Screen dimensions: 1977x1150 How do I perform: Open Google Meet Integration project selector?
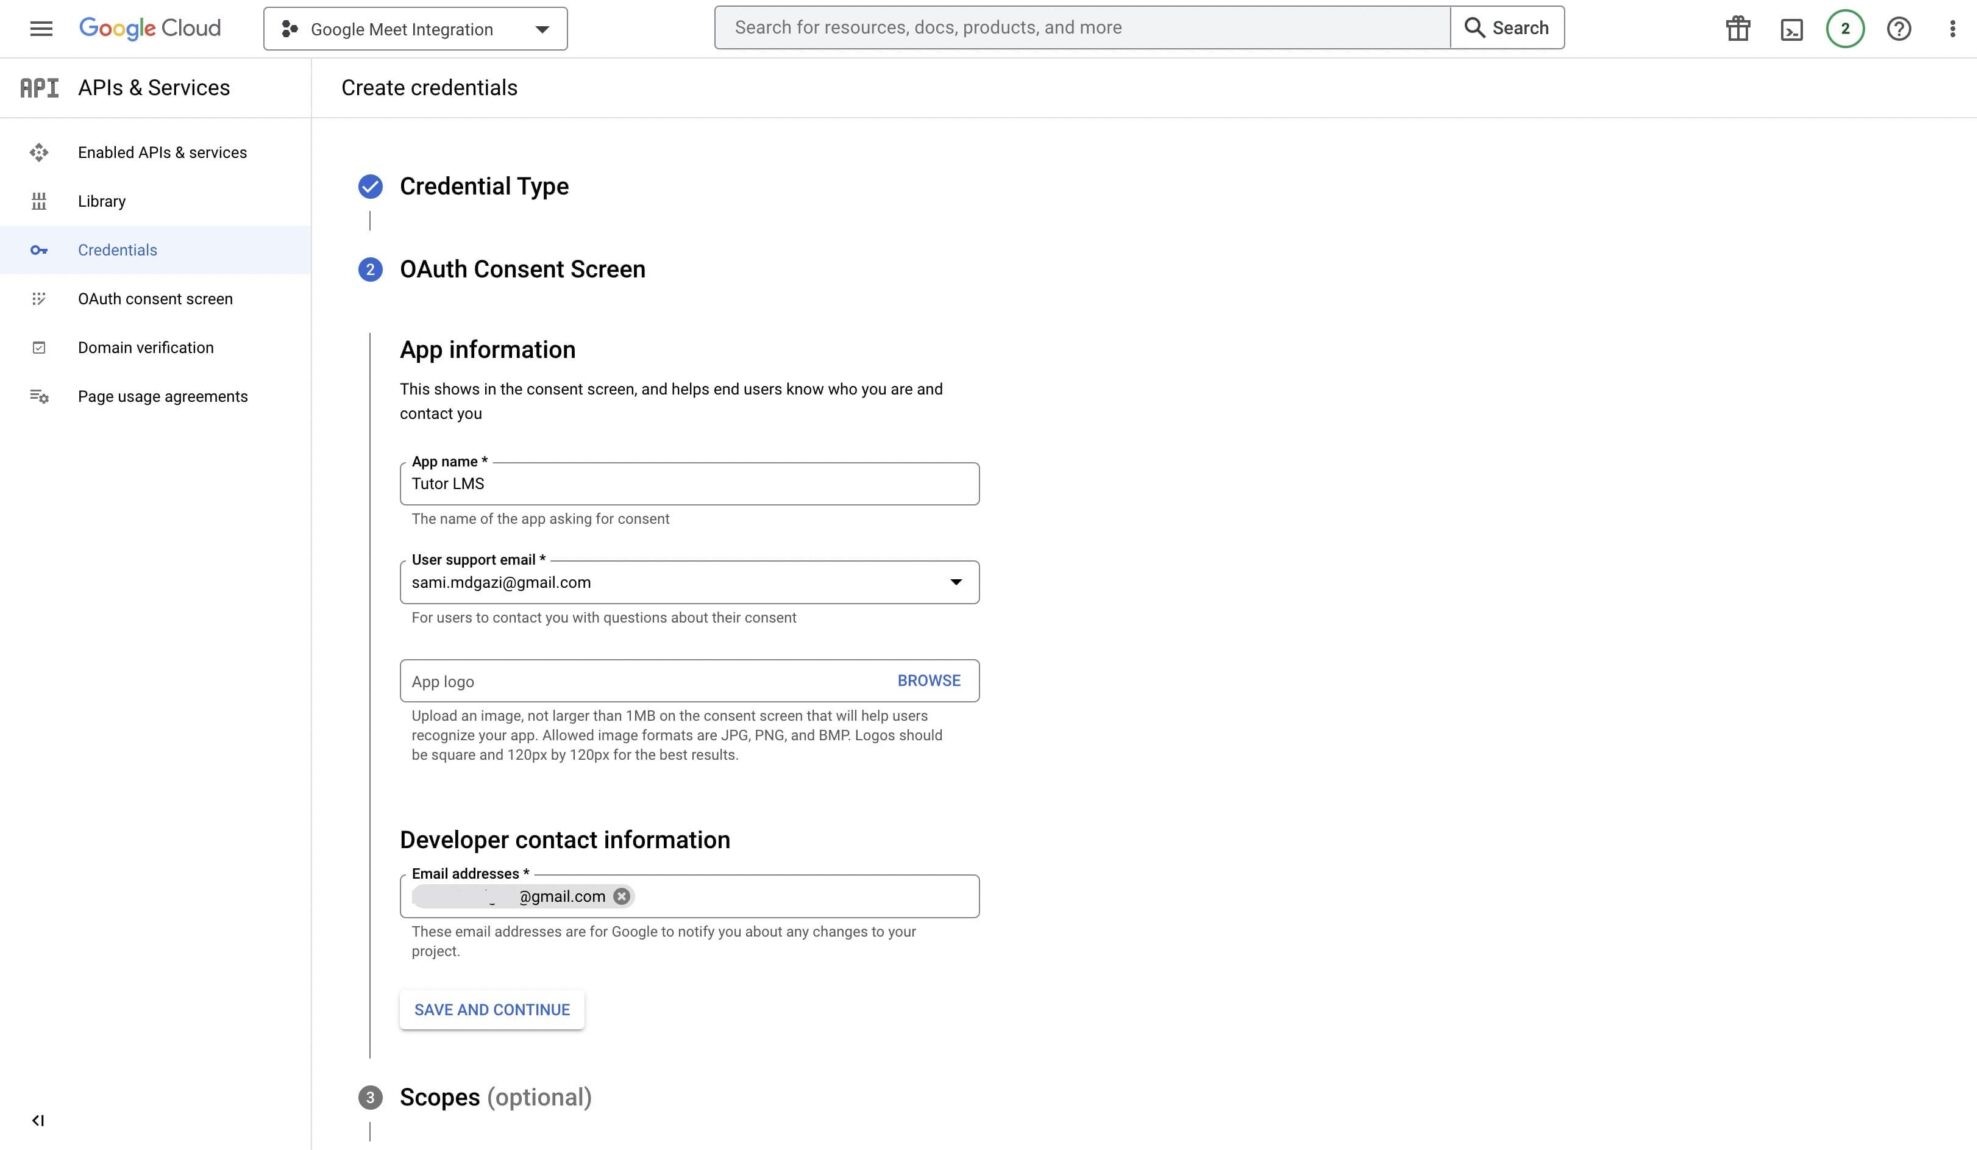415,29
